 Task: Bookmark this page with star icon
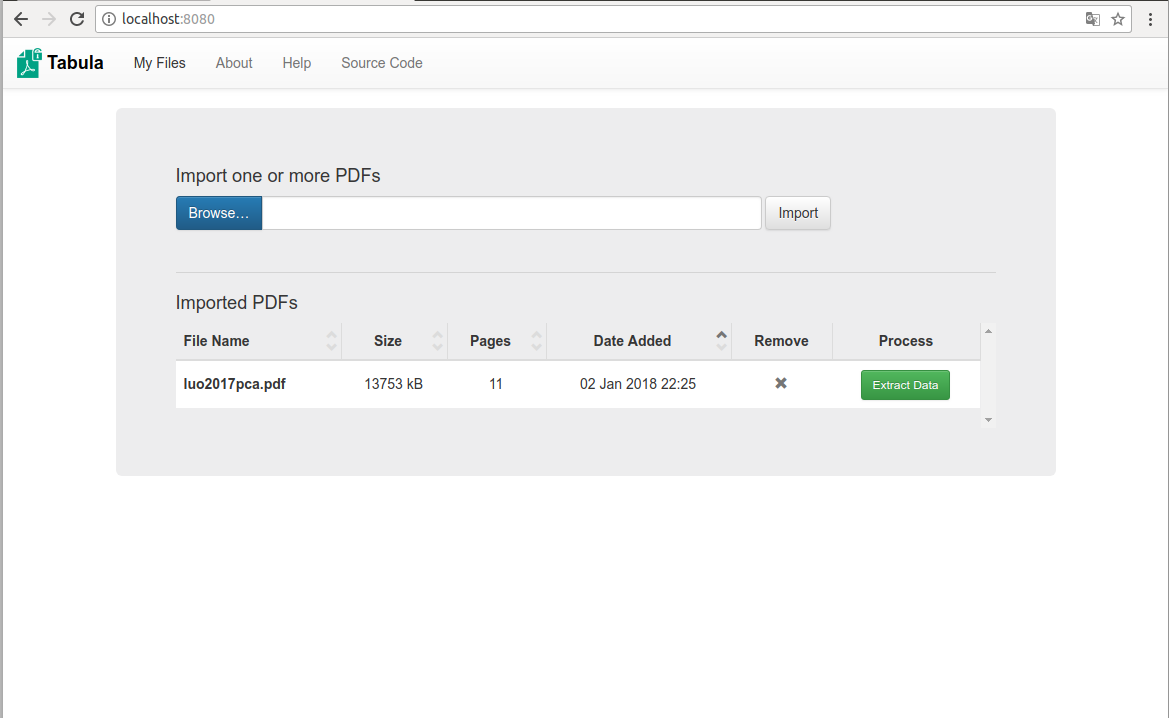point(1118,19)
